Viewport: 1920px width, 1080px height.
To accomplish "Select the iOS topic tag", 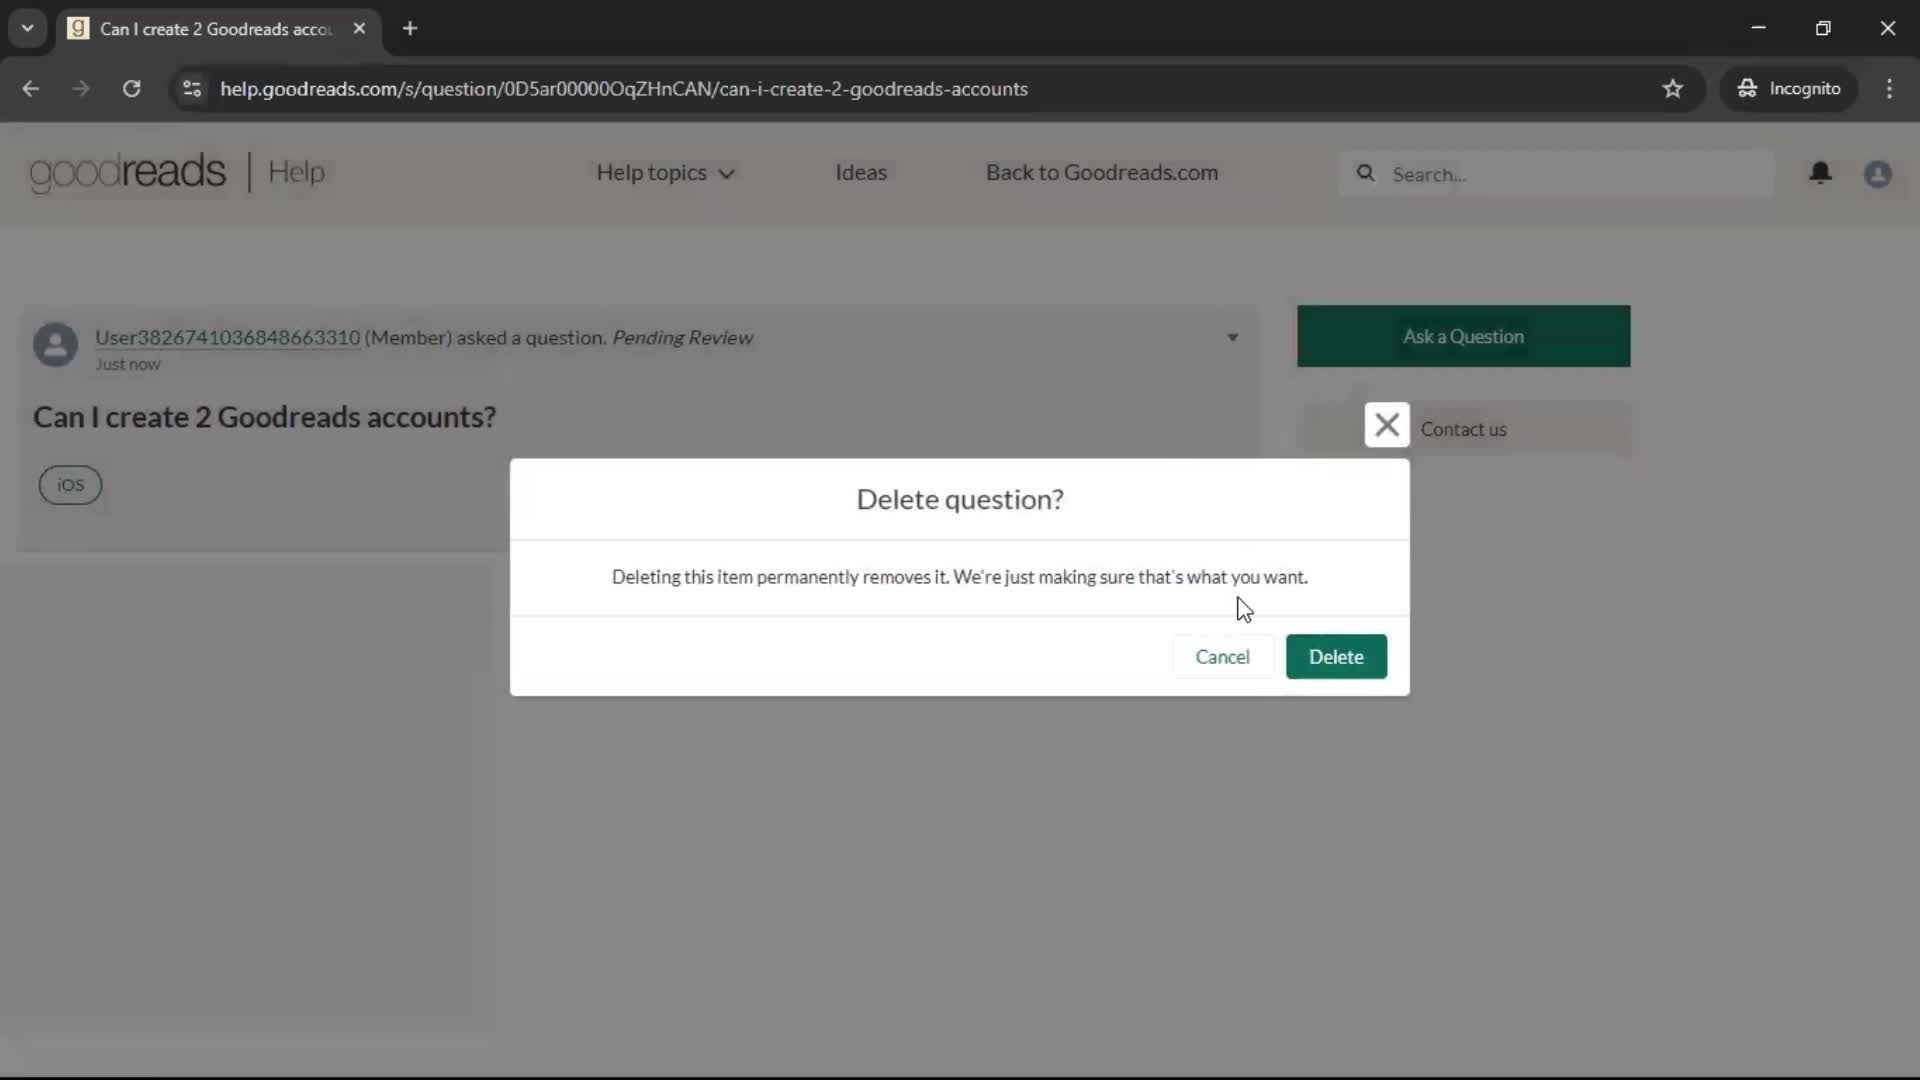I will pyautogui.click(x=70, y=485).
